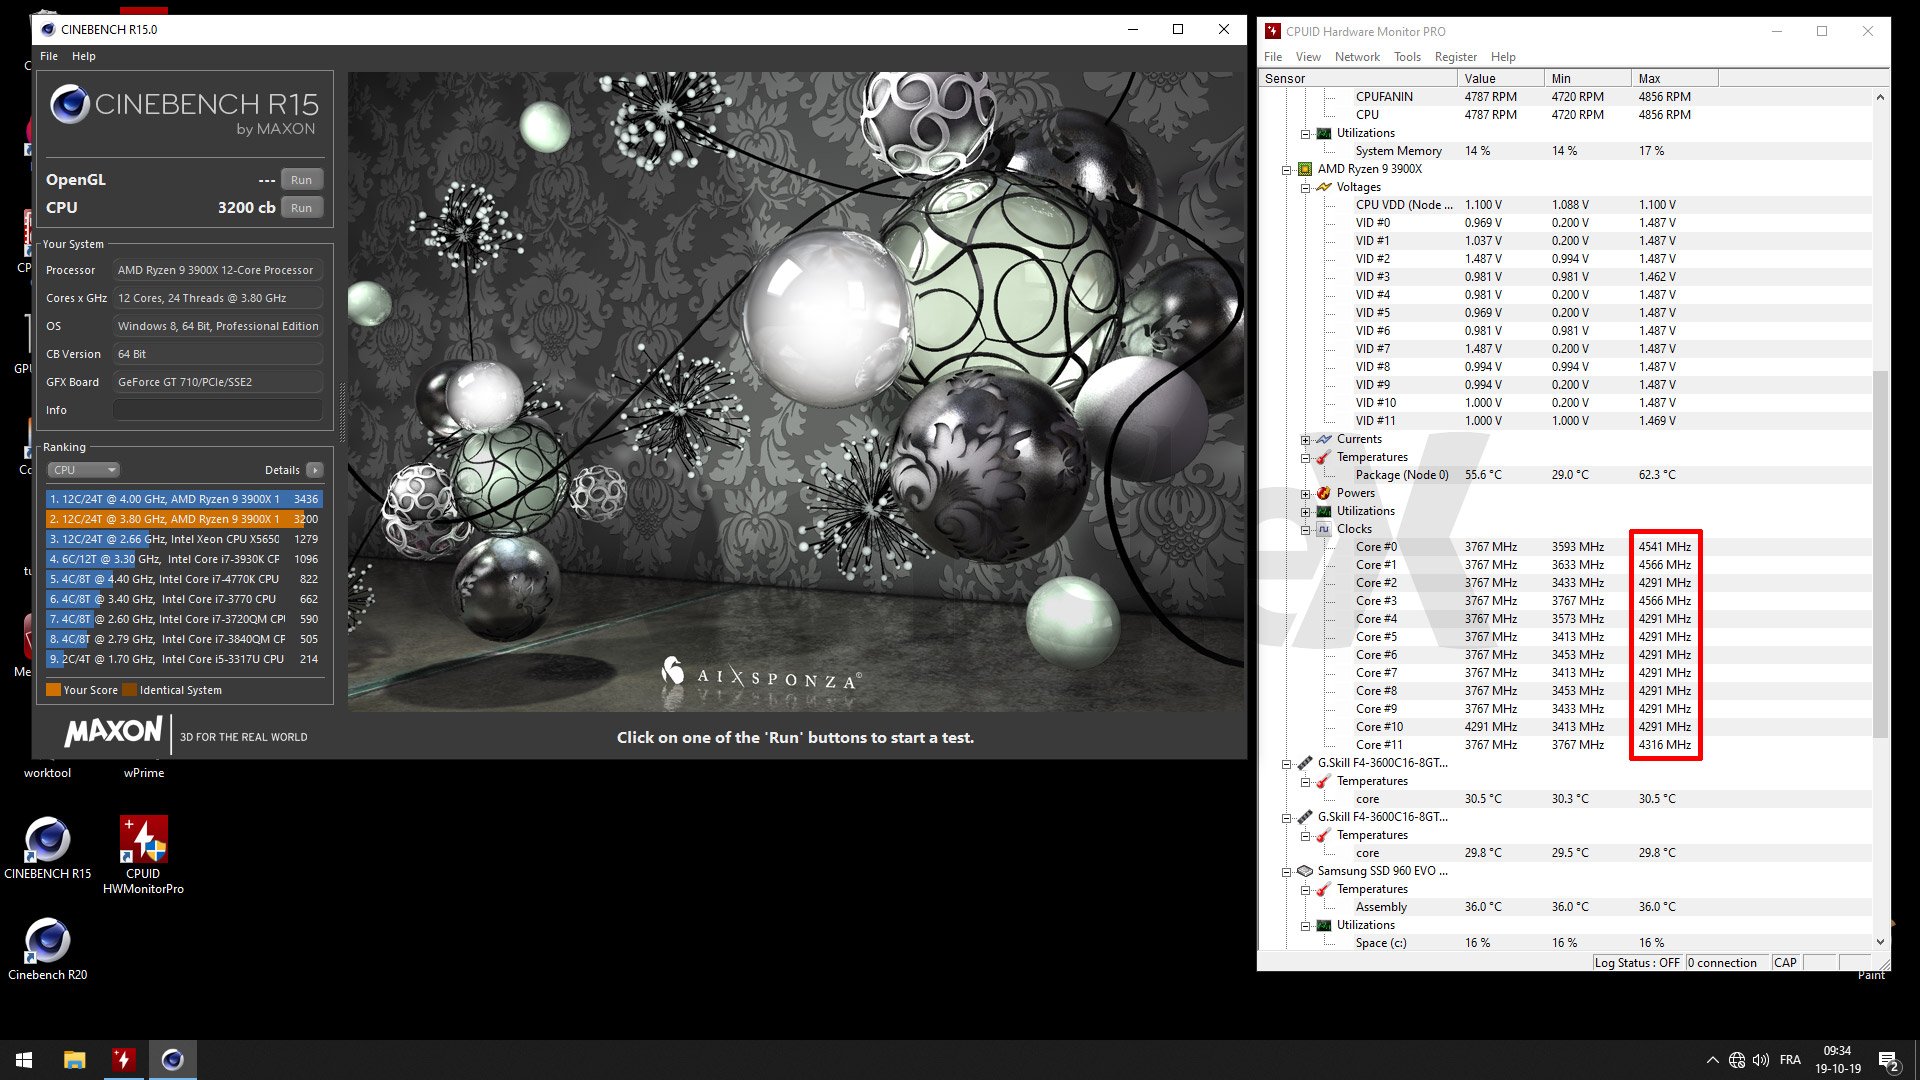Viewport: 1920px width, 1080px height.
Task: Click the Max column header
Action: [1674, 78]
